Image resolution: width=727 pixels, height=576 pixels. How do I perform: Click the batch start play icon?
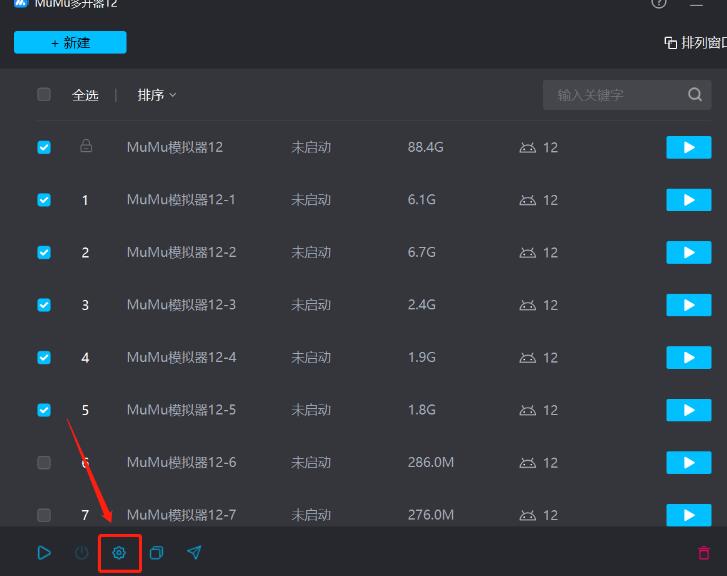pos(44,552)
